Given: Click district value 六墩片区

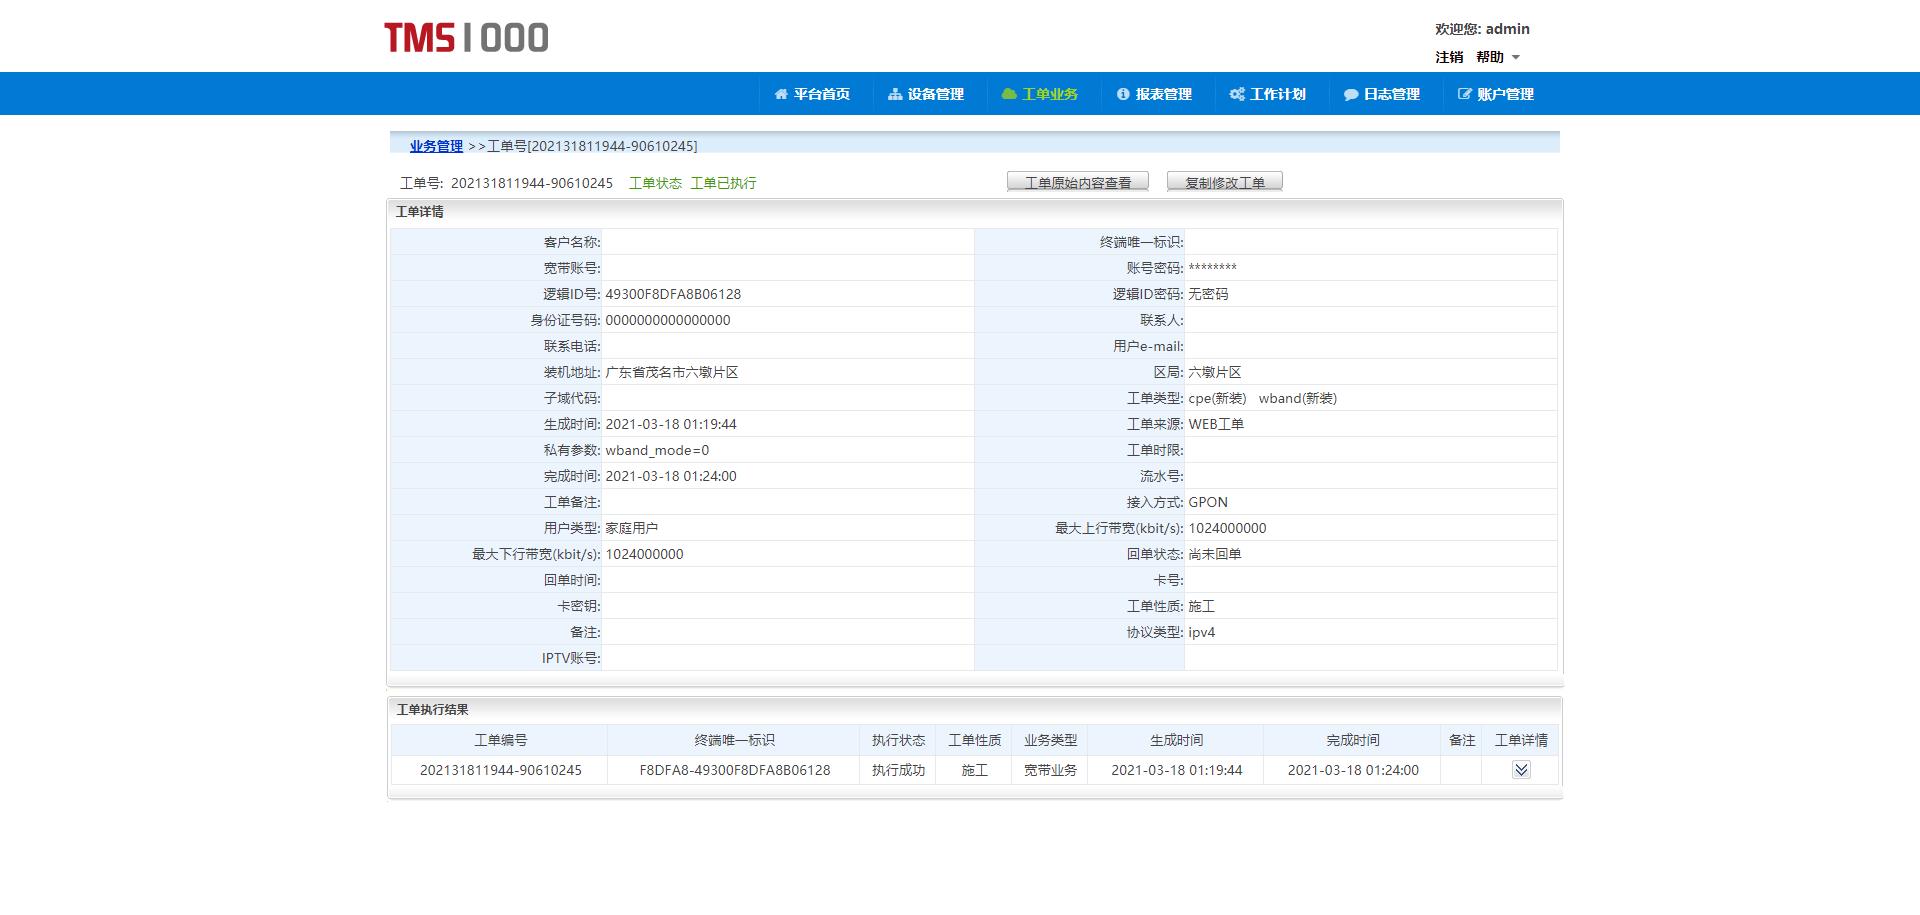Looking at the screenshot, I should coord(1215,372).
